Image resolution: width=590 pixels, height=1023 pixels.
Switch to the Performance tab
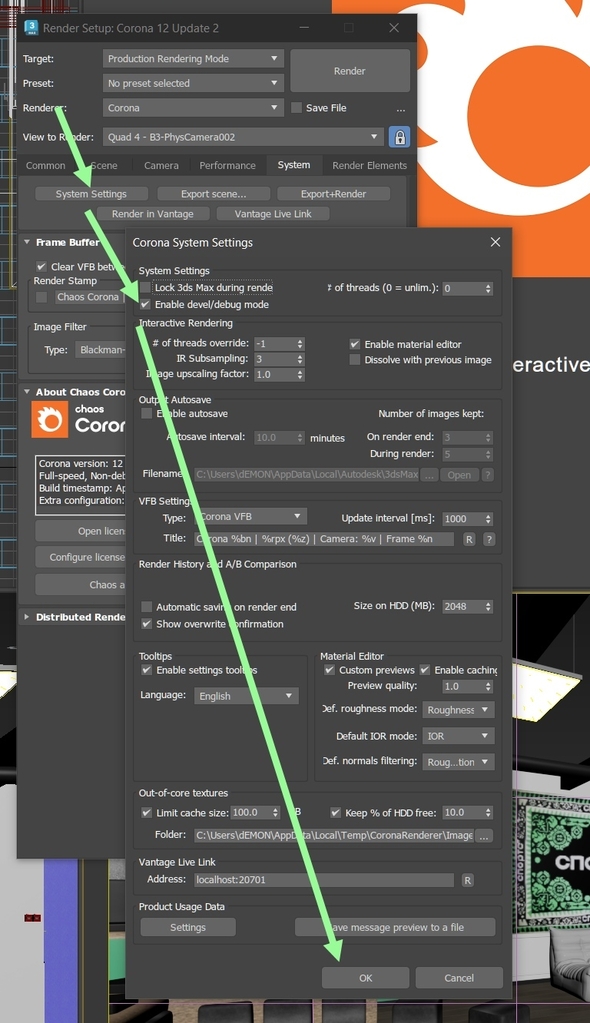[x=227, y=166]
